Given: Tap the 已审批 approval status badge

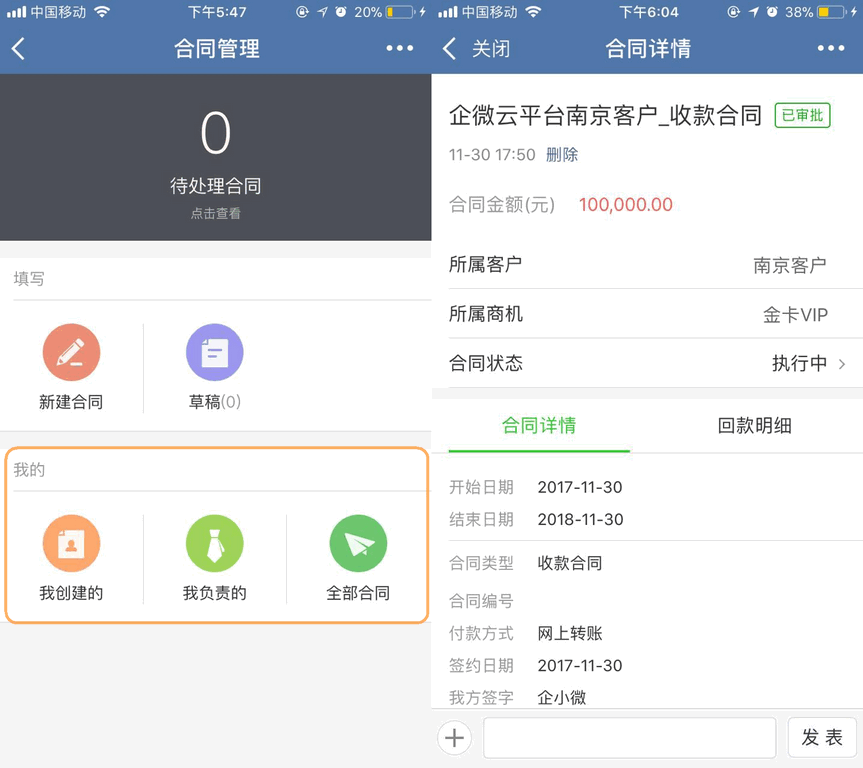Looking at the screenshot, I should (x=803, y=115).
